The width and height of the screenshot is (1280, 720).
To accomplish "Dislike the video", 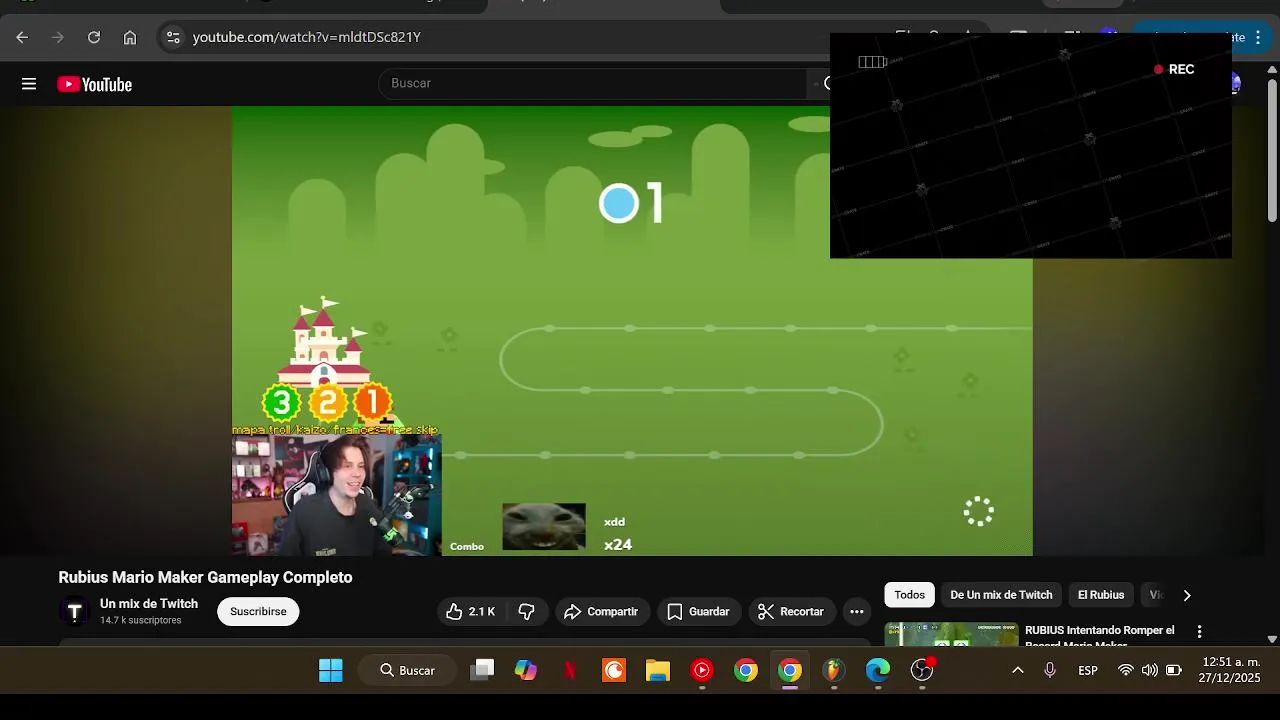I will click(x=527, y=611).
